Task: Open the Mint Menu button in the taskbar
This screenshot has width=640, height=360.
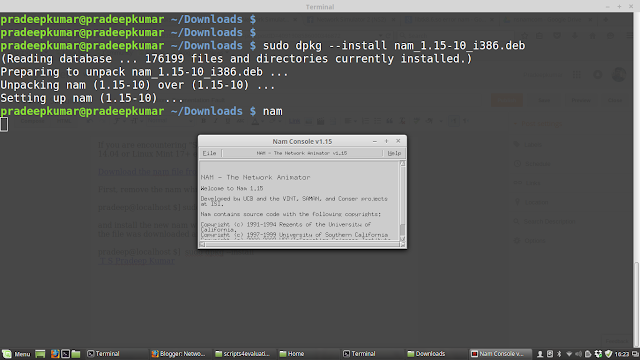Action: coord(16,354)
